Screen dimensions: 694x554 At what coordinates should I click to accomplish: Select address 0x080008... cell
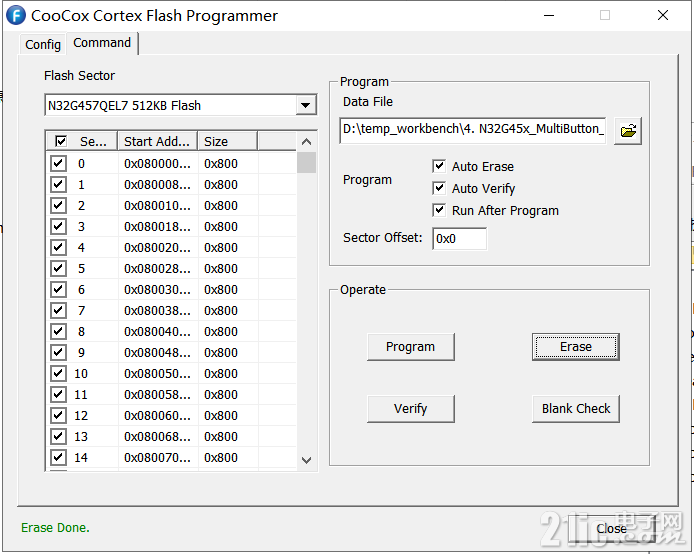(x=157, y=185)
